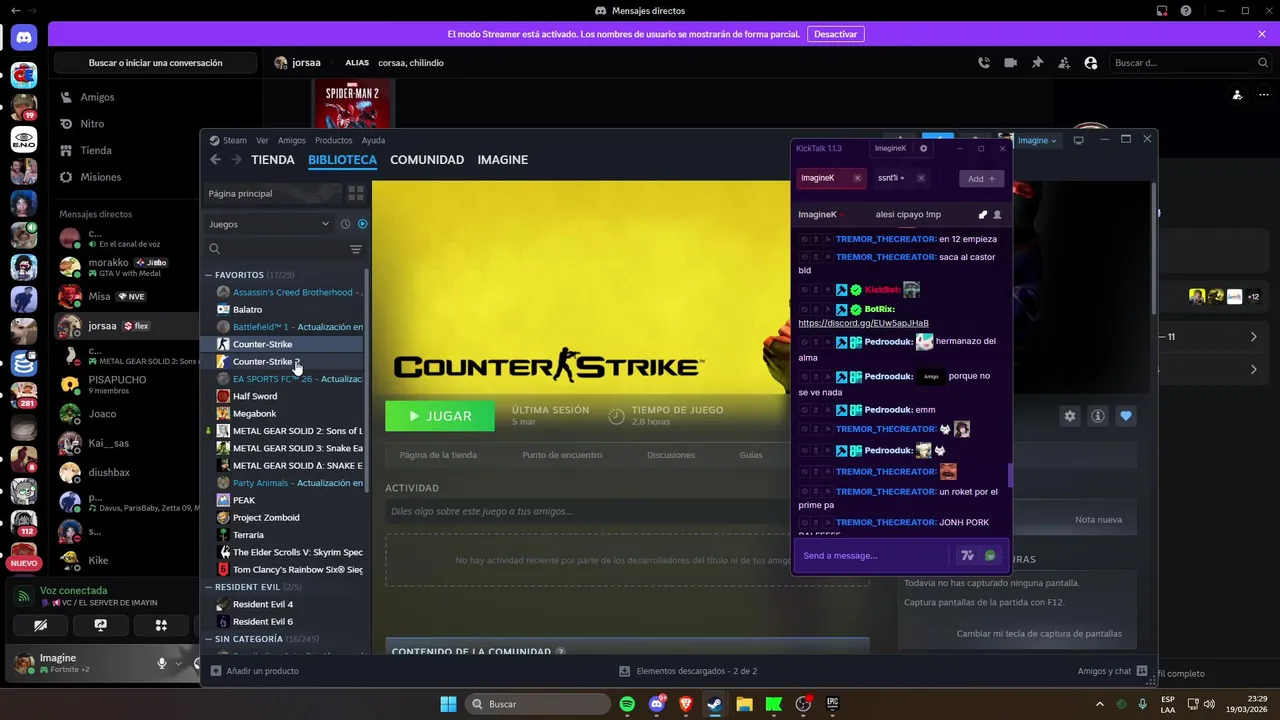Open the Imagine account dropdown in Steam
This screenshot has height=720, width=1280.
[x=1037, y=140]
